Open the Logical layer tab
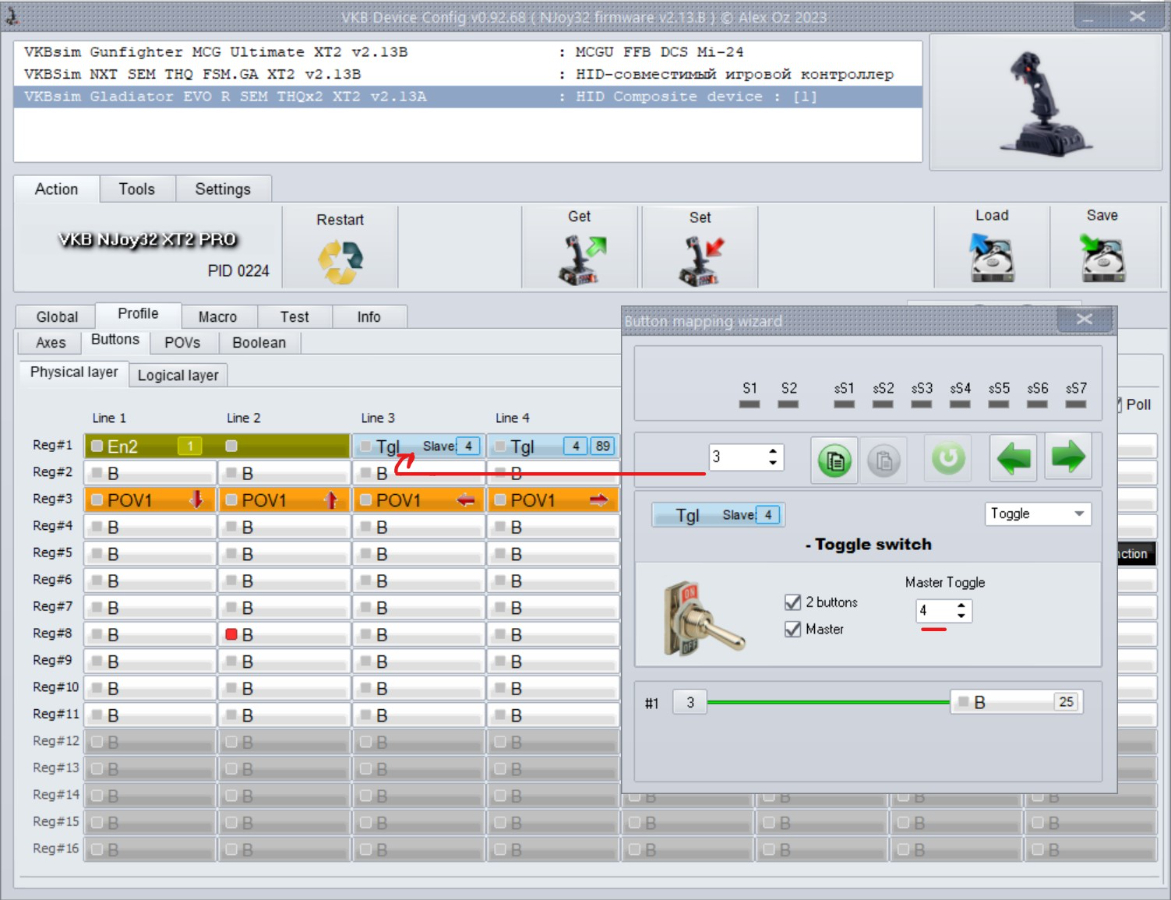The height and width of the screenshot is (900, 1171). tap(178, 375)
